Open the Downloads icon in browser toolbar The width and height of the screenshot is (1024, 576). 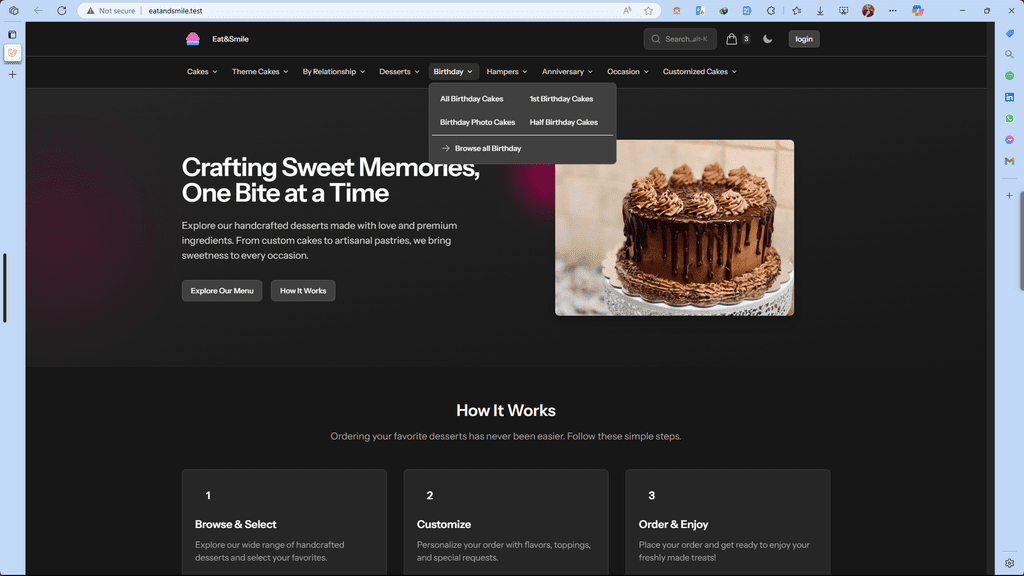820,10
